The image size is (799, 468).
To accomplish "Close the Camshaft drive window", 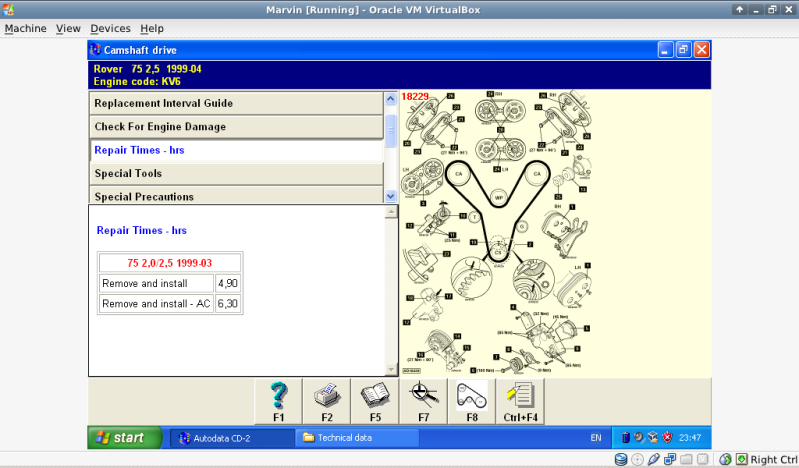I will (x=702, y=50).
